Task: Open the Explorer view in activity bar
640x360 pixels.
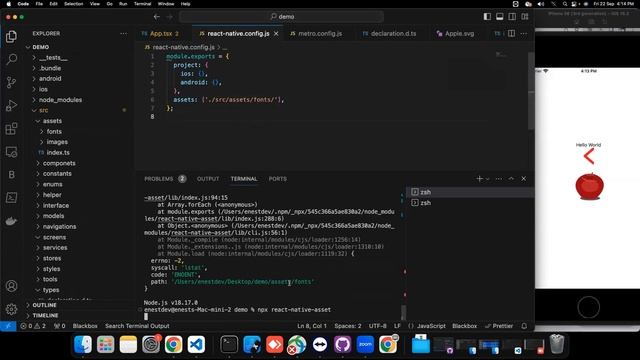Action: tap(11, 37)
